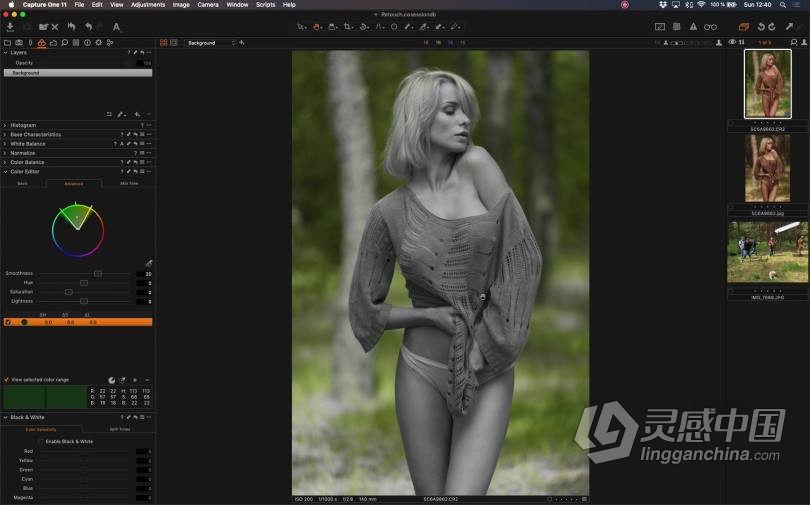Click the Layers panel help question mark
This screenshot has width=810, height=505.
(x=129, y=53)
